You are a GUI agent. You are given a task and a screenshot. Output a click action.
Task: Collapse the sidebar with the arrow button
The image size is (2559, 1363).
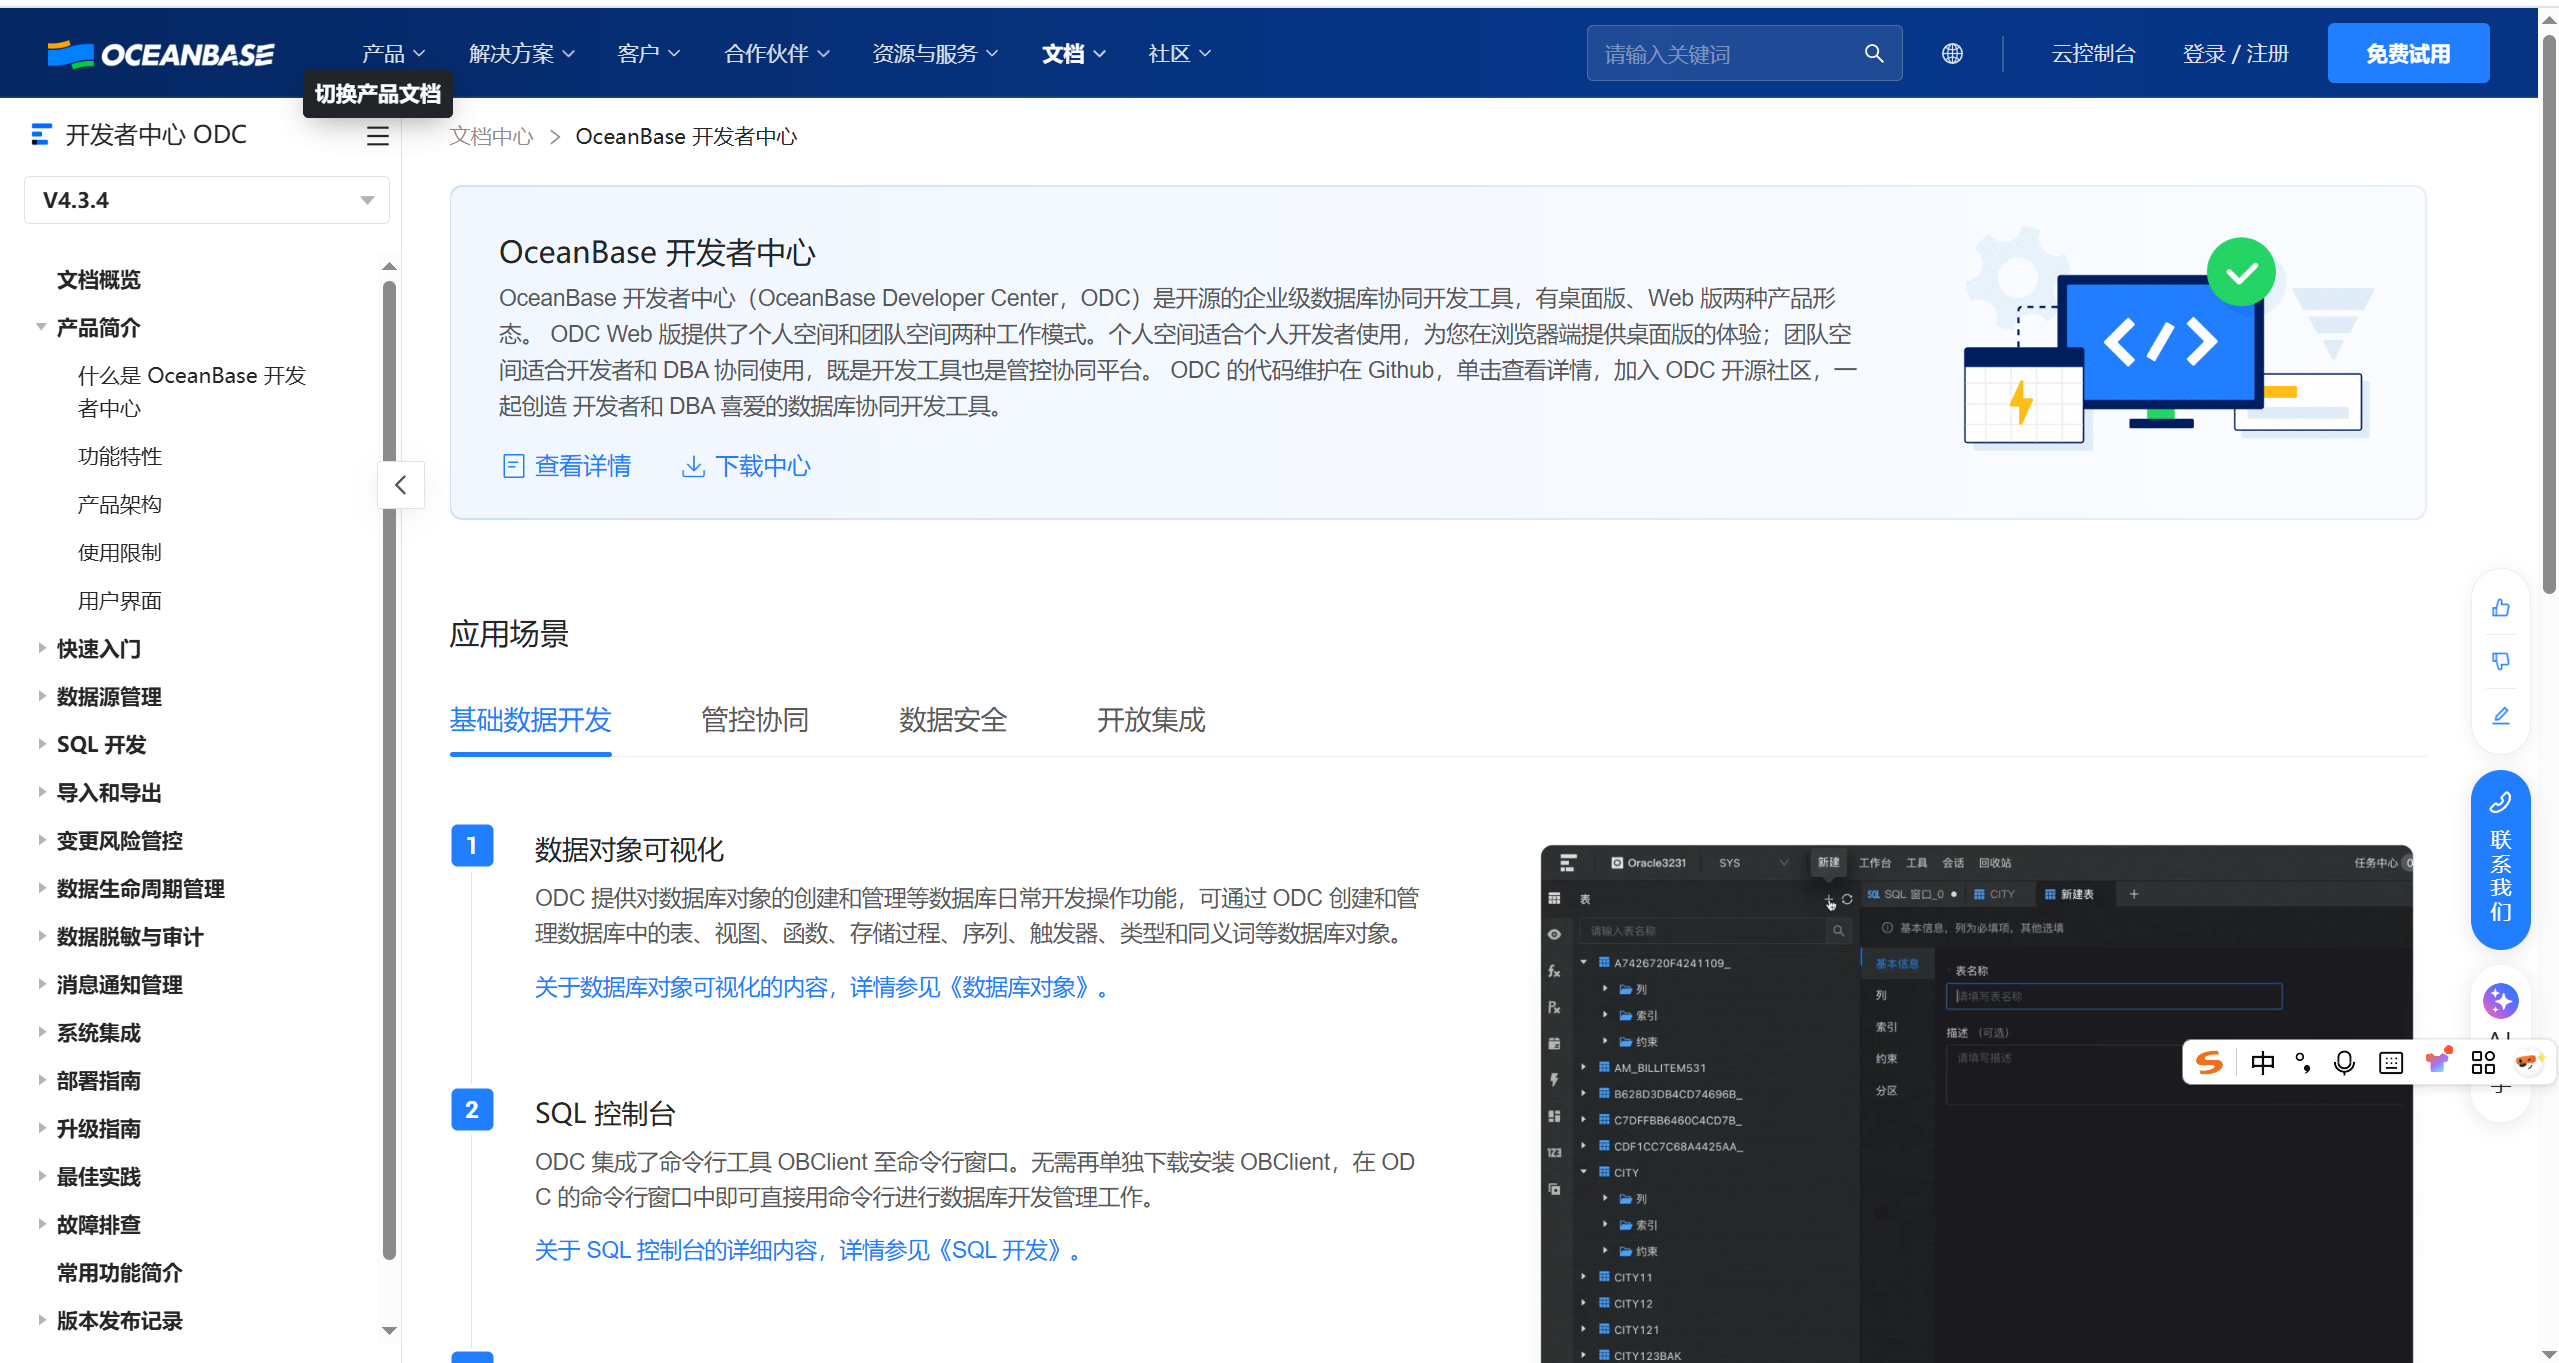click(401, 484)
